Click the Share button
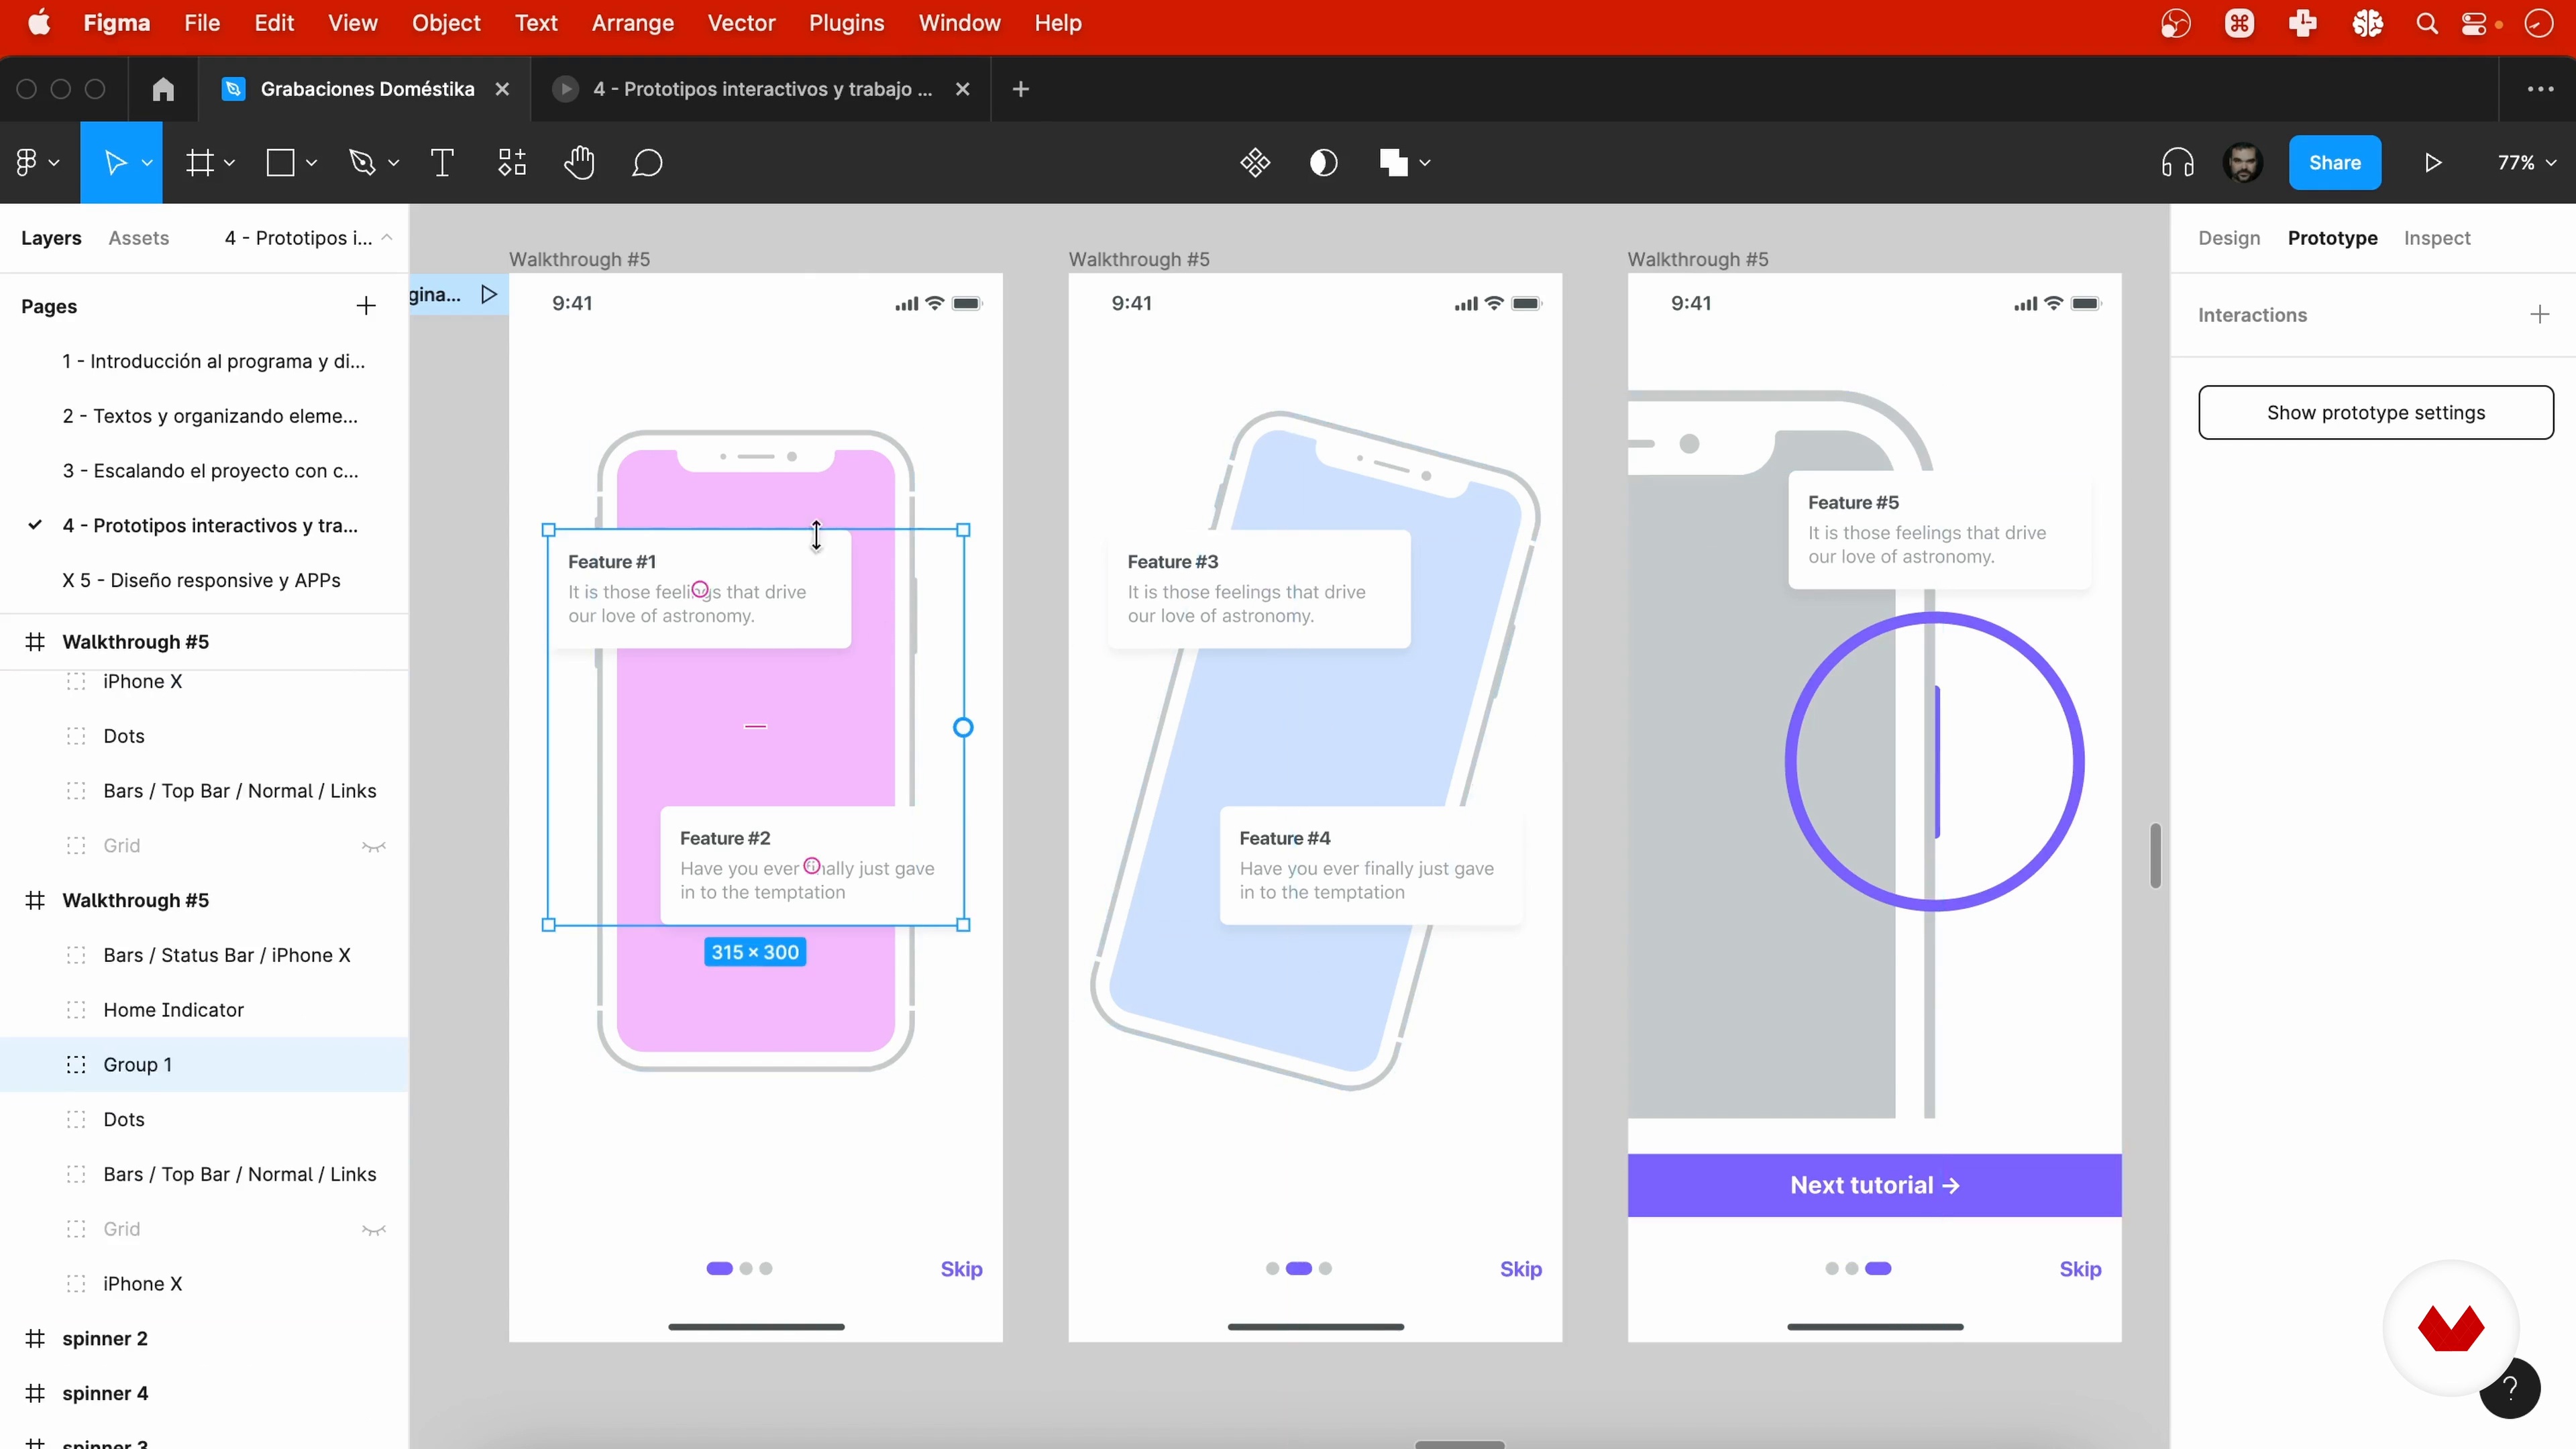The height and width of the screenshot is (1449, 2576). click(2335, 162)
